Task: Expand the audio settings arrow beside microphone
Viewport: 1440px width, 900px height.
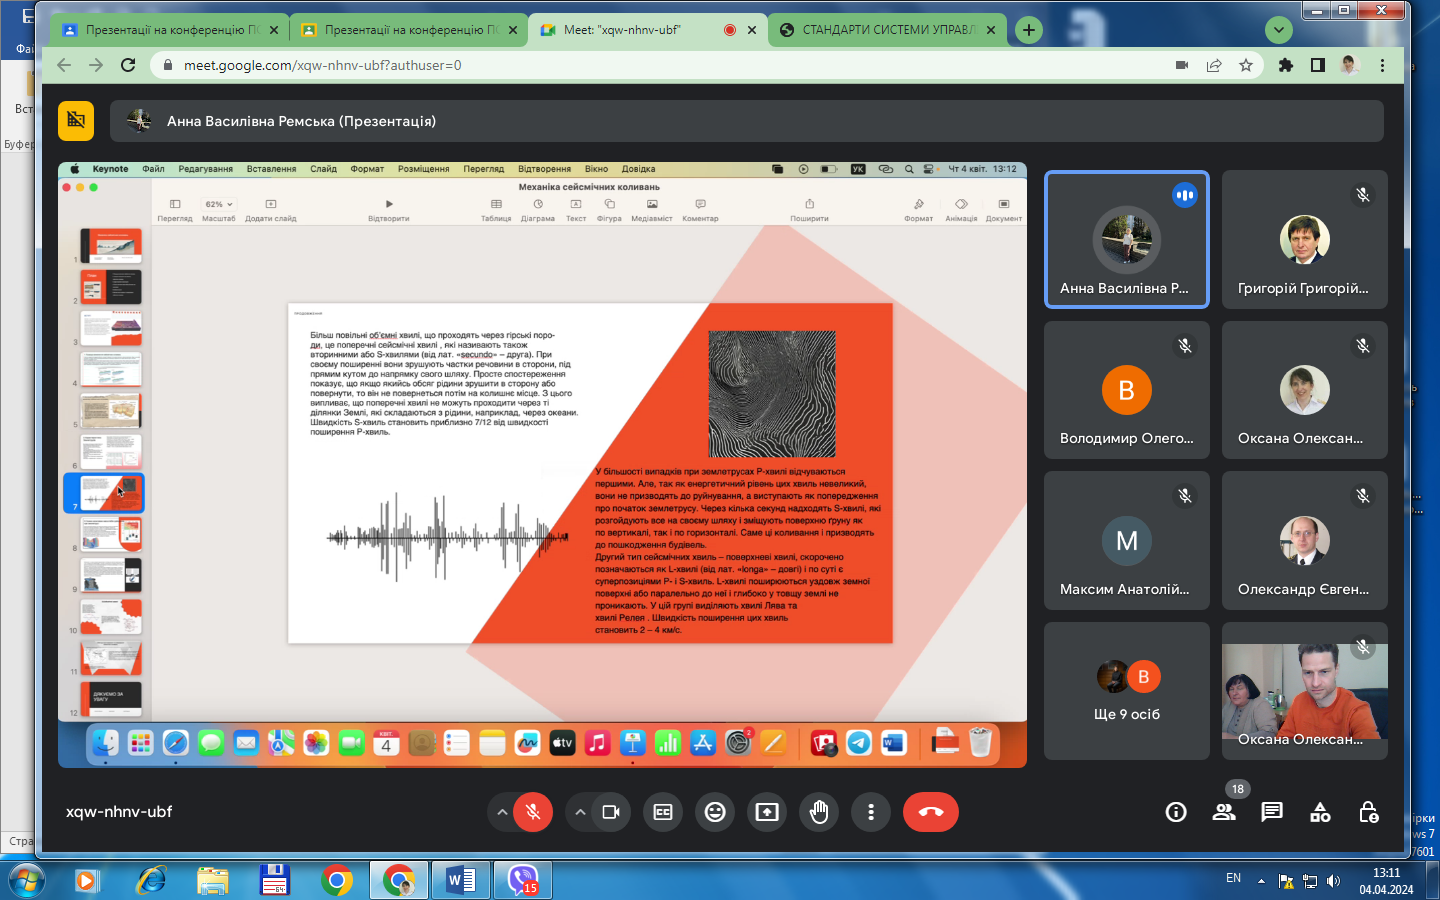Action: click(502, 812)
